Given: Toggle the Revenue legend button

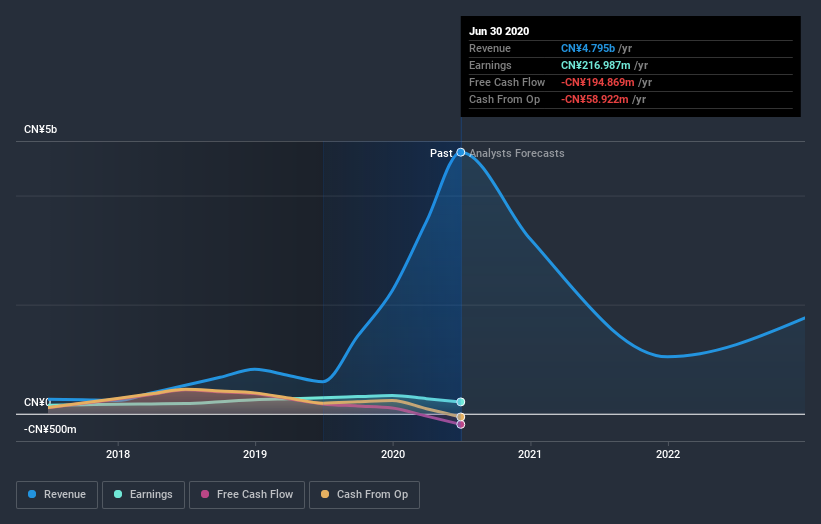Looking at the screenshot, I should click(x=57, y=495).
